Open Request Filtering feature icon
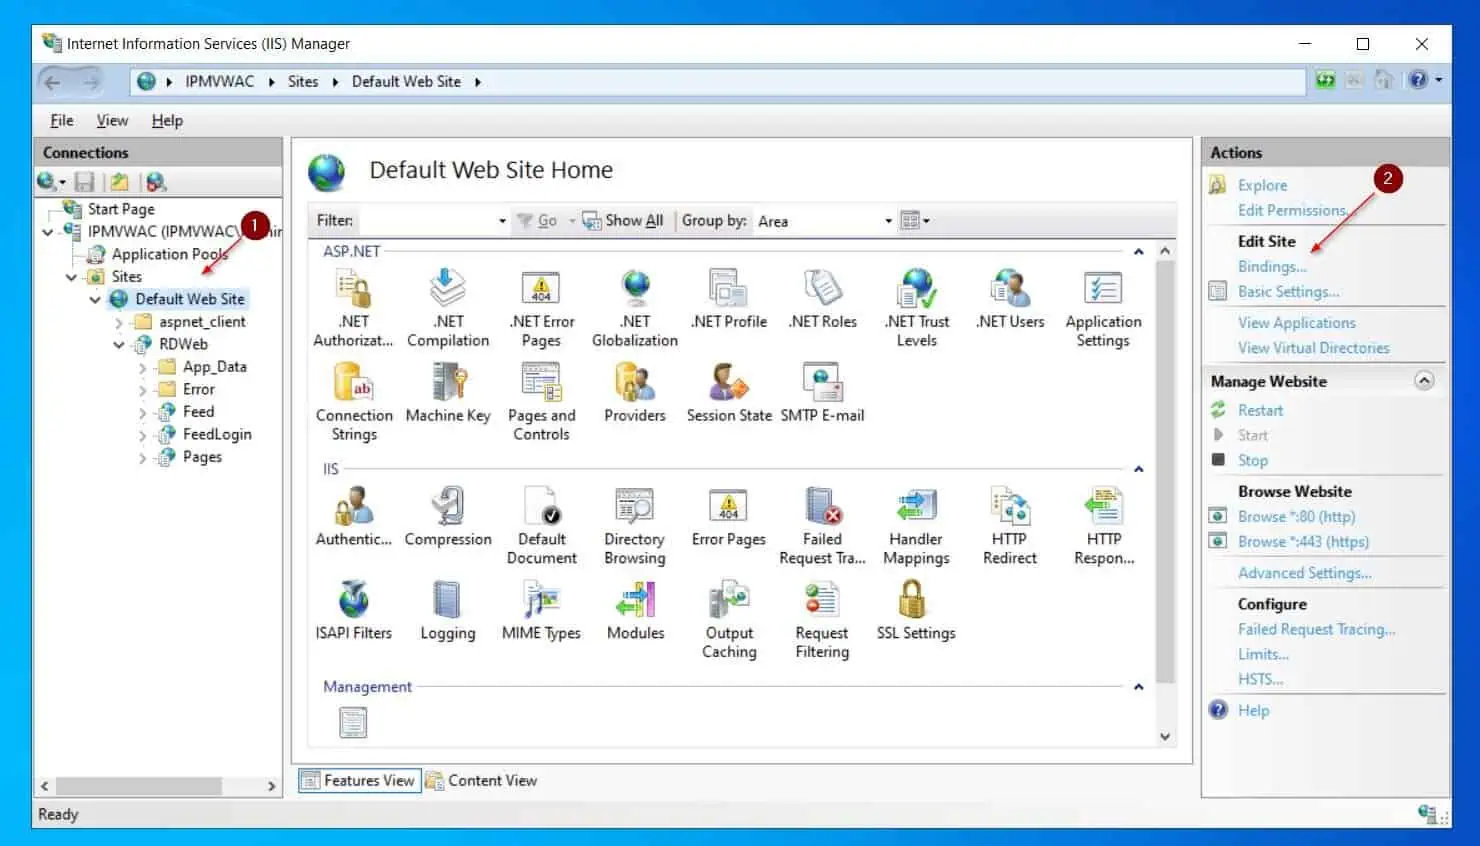This screenshot has height=846, width=1480. (822, 620)
